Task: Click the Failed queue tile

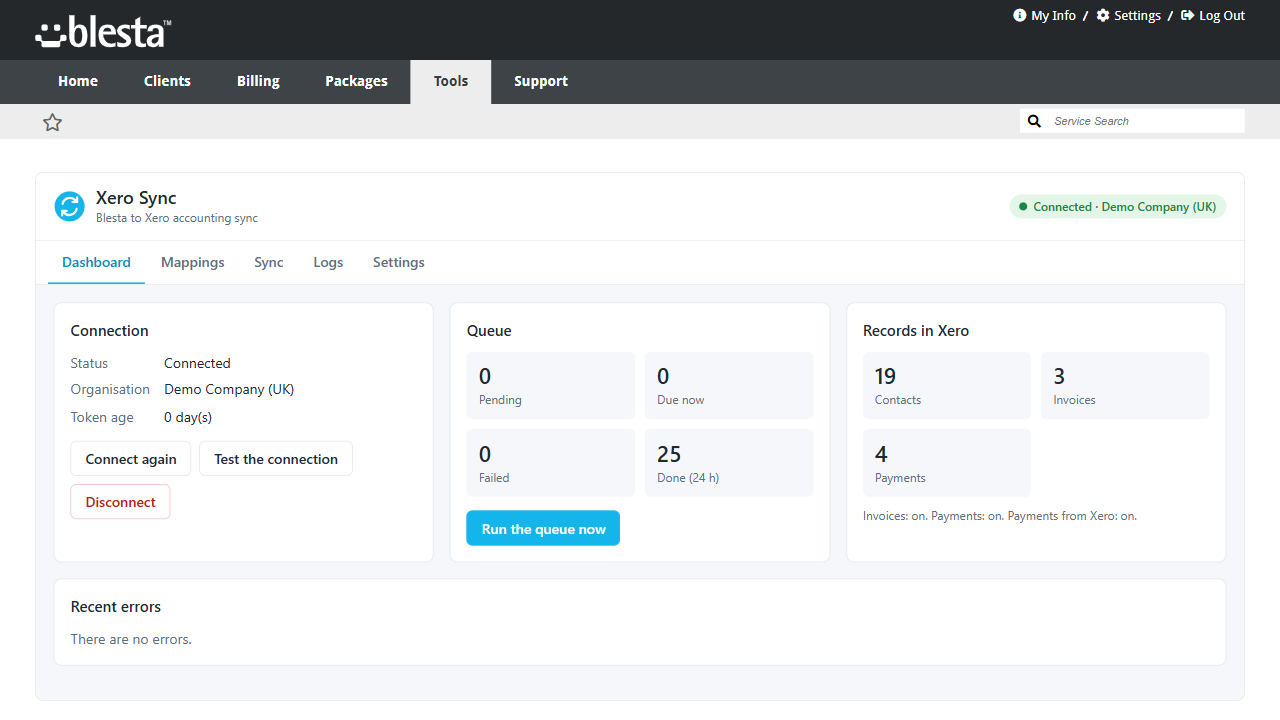Action: (551, 463)
